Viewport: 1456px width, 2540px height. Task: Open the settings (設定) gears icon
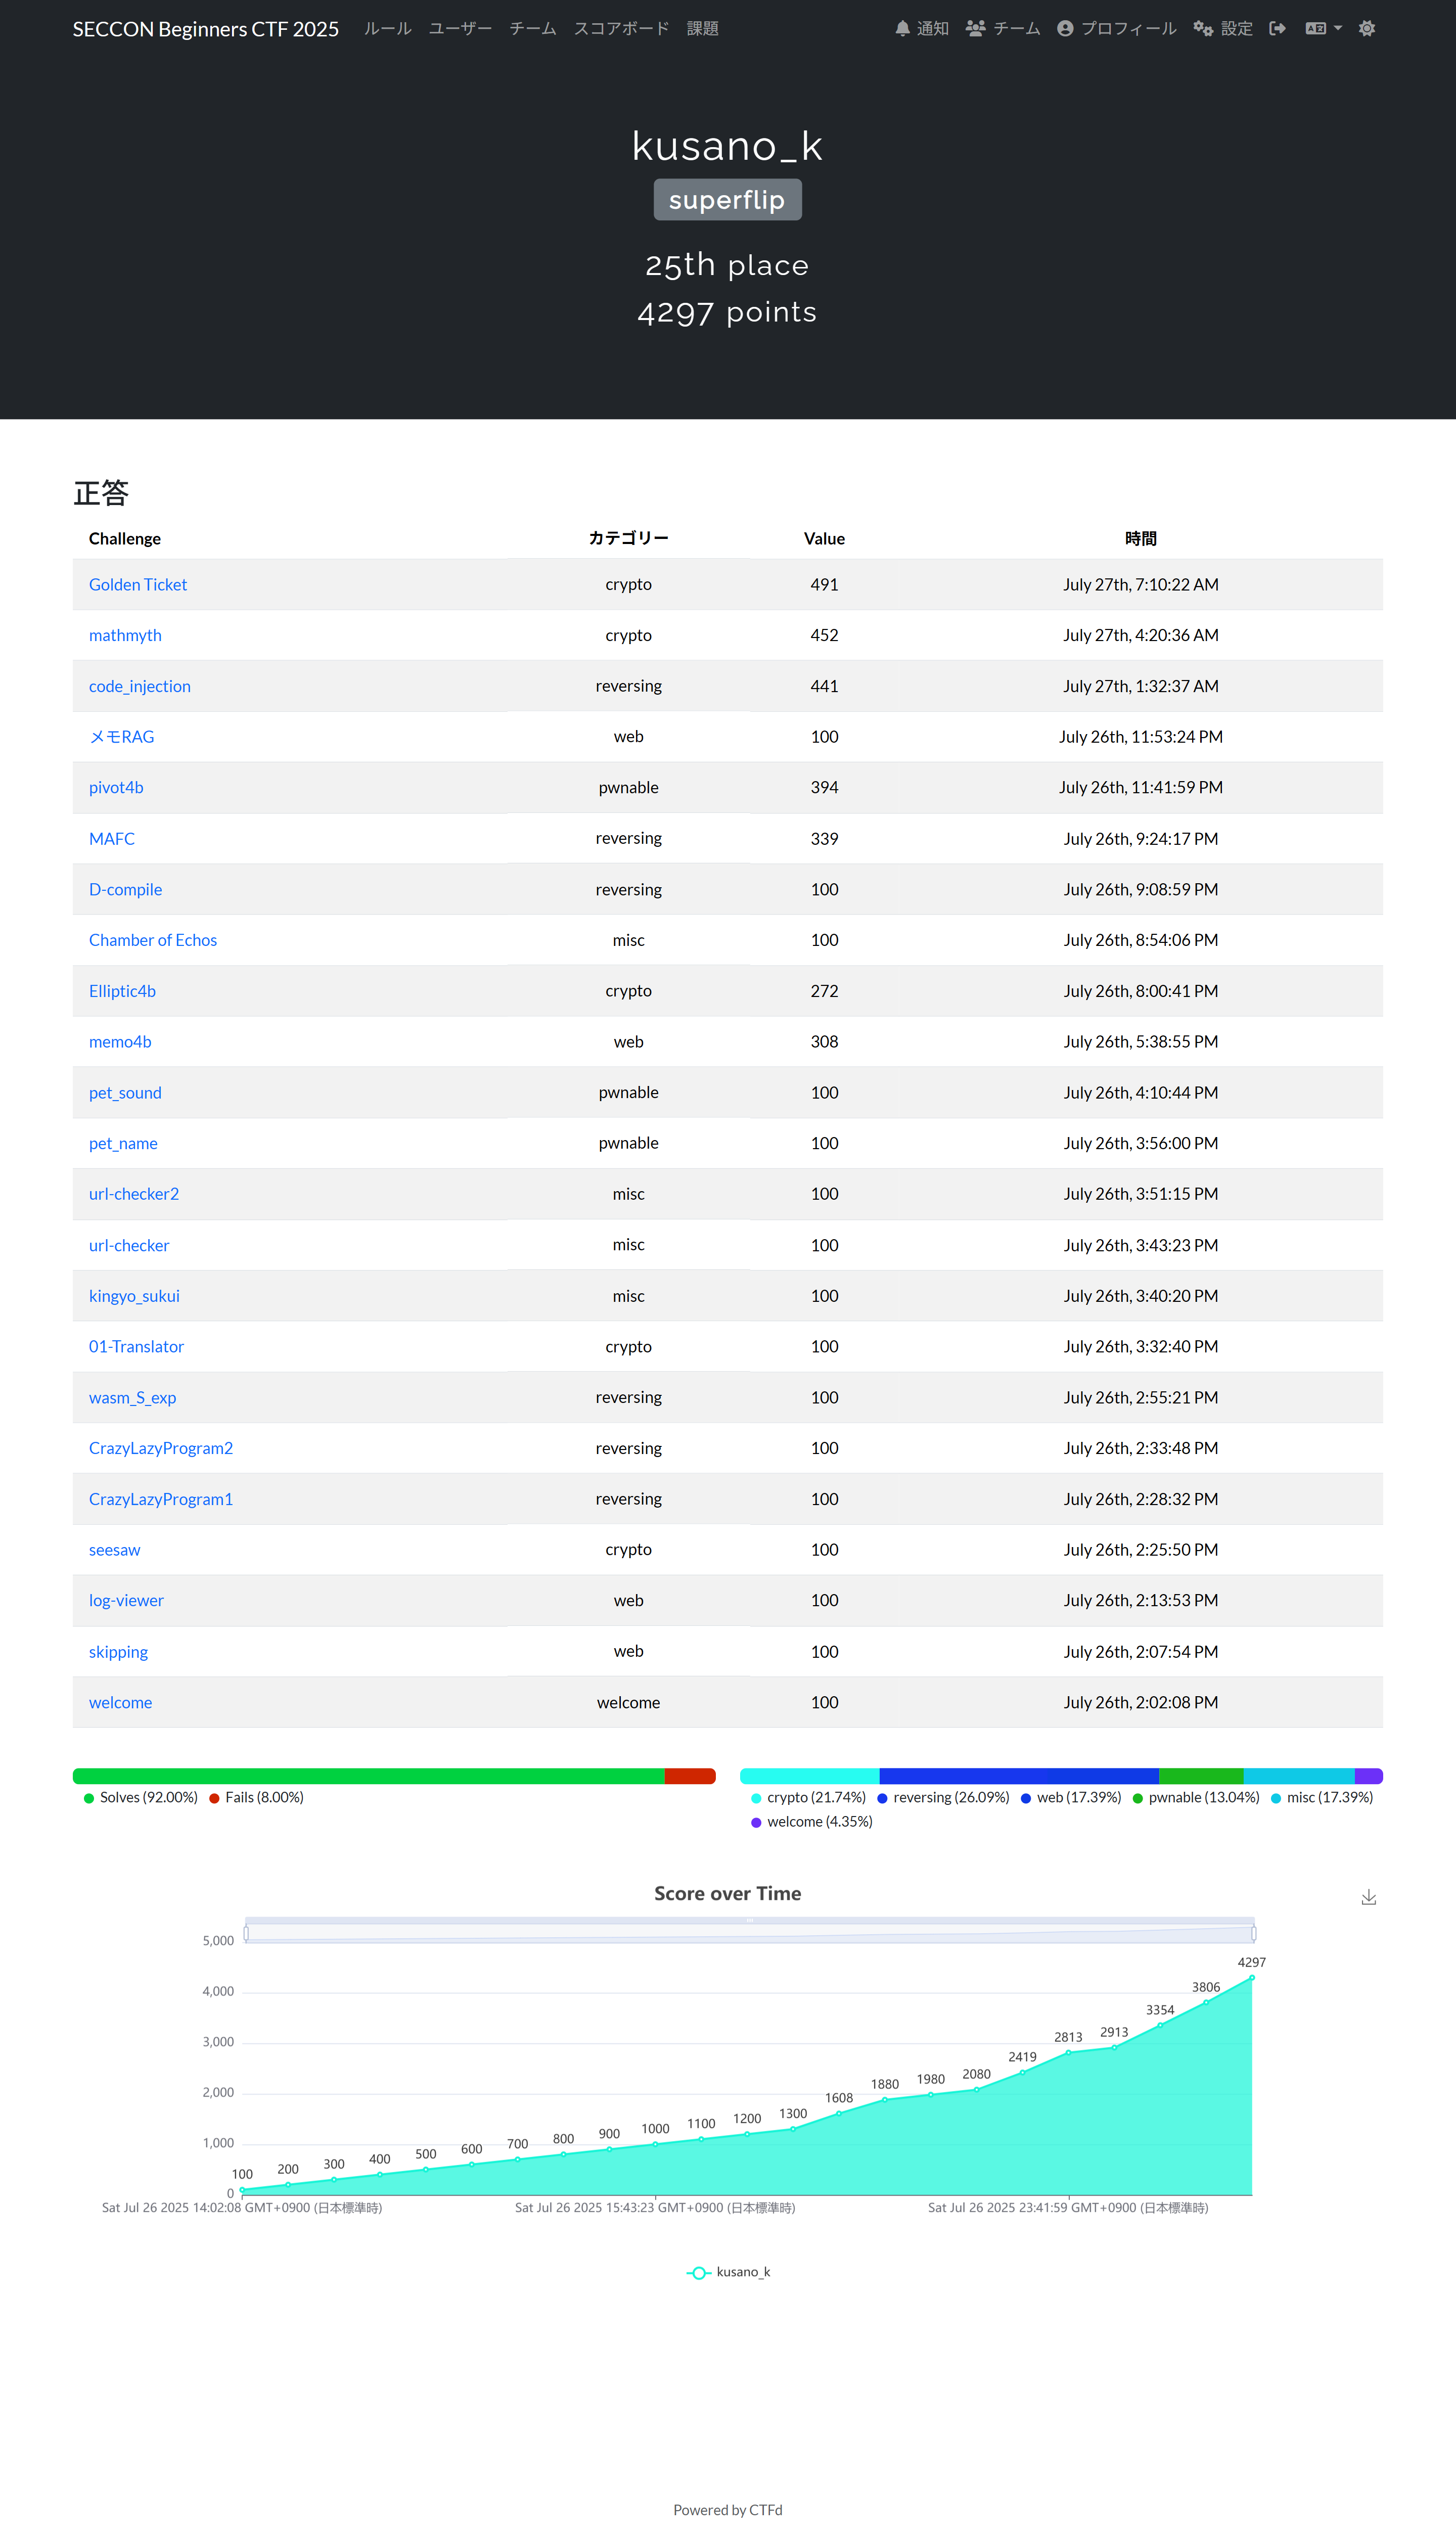tap(1203, 28)
